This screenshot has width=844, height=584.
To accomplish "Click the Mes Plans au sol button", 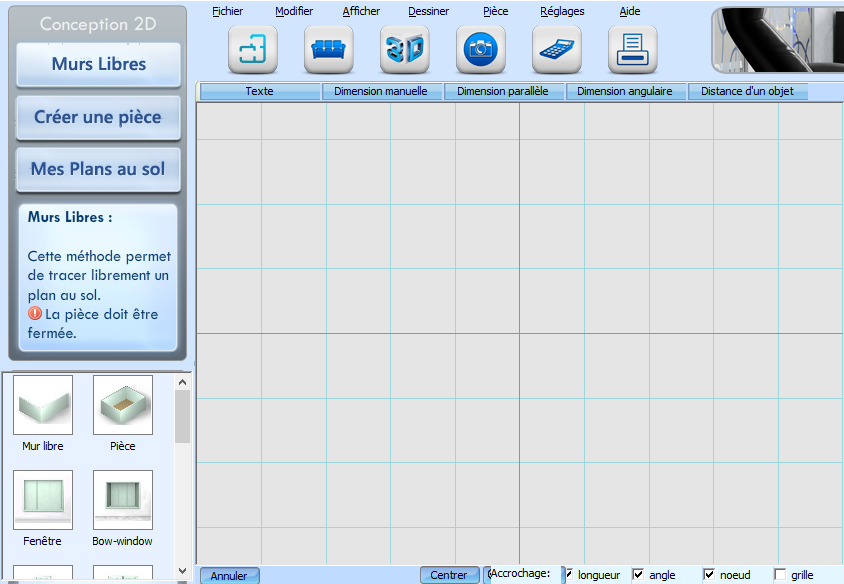I will coord(99,169).
